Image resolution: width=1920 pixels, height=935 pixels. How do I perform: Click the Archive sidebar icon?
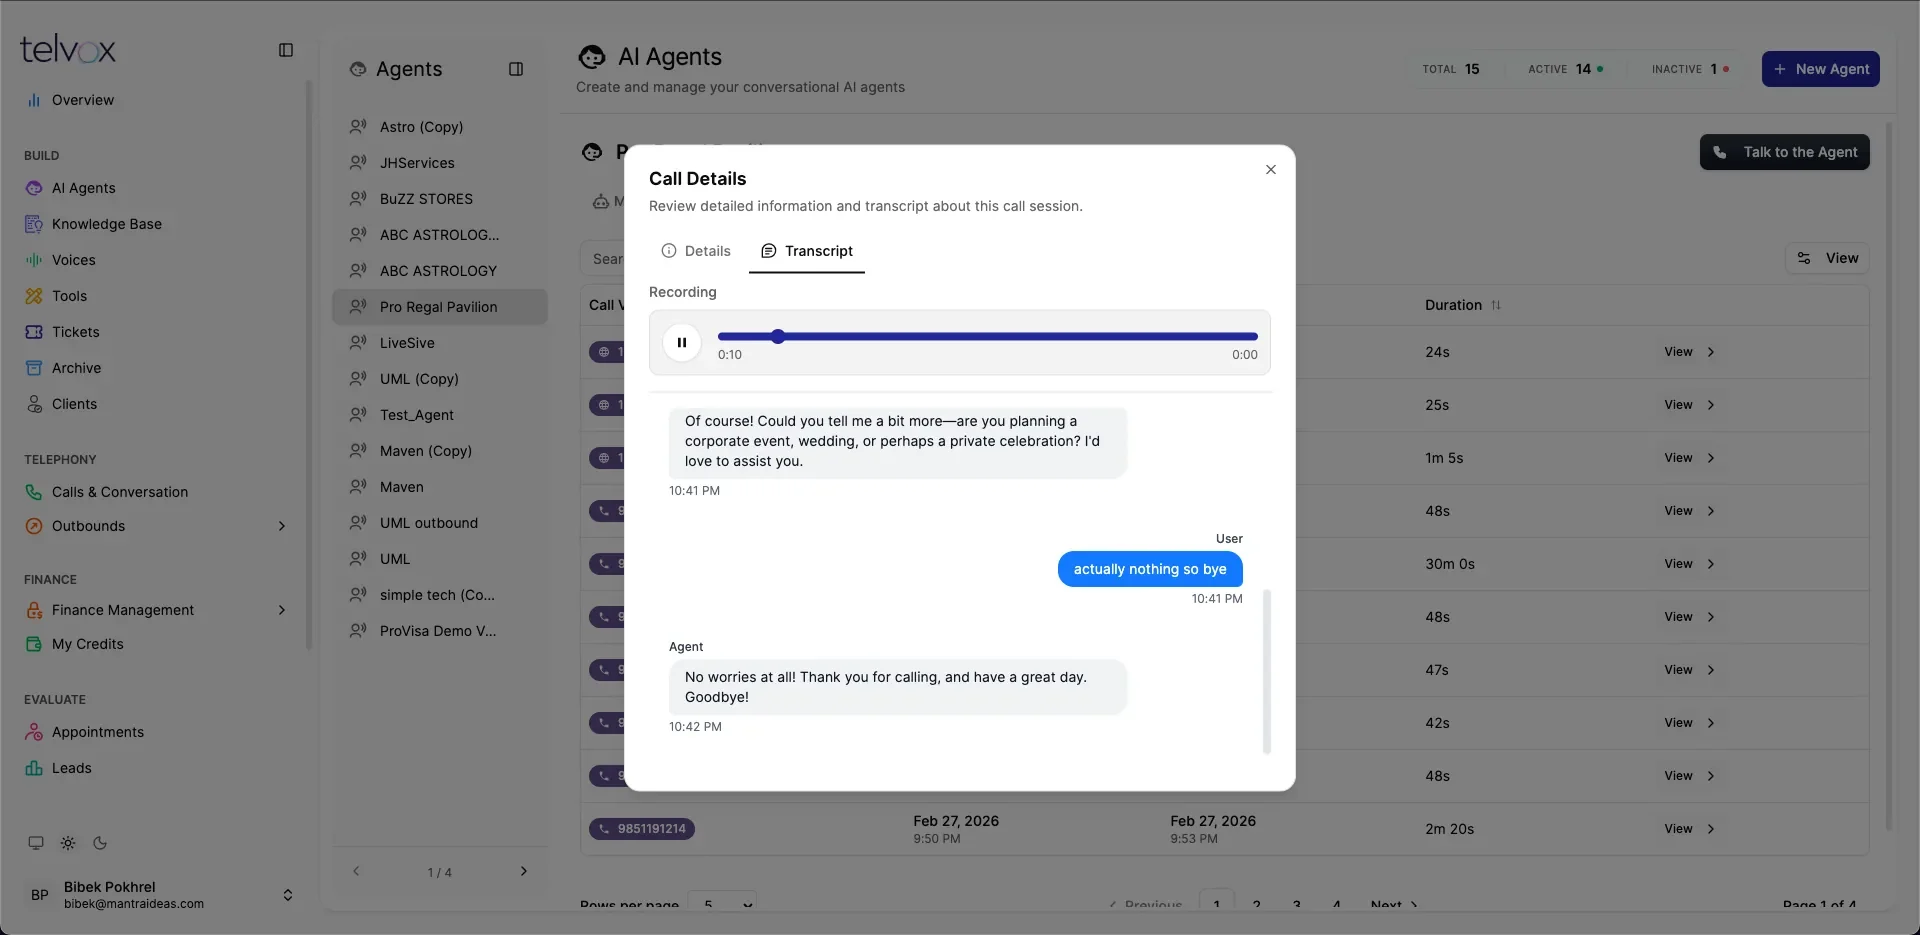(x=34, y=368)
